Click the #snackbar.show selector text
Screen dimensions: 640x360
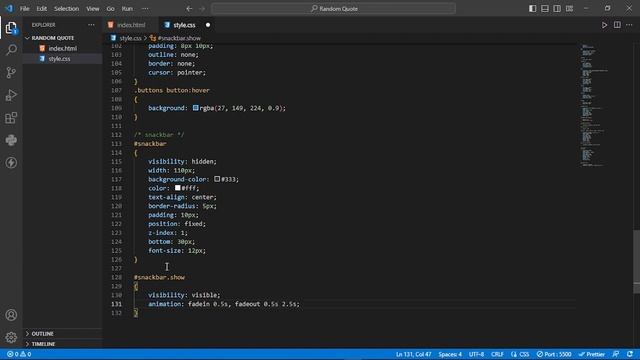(x=159, y=277)
